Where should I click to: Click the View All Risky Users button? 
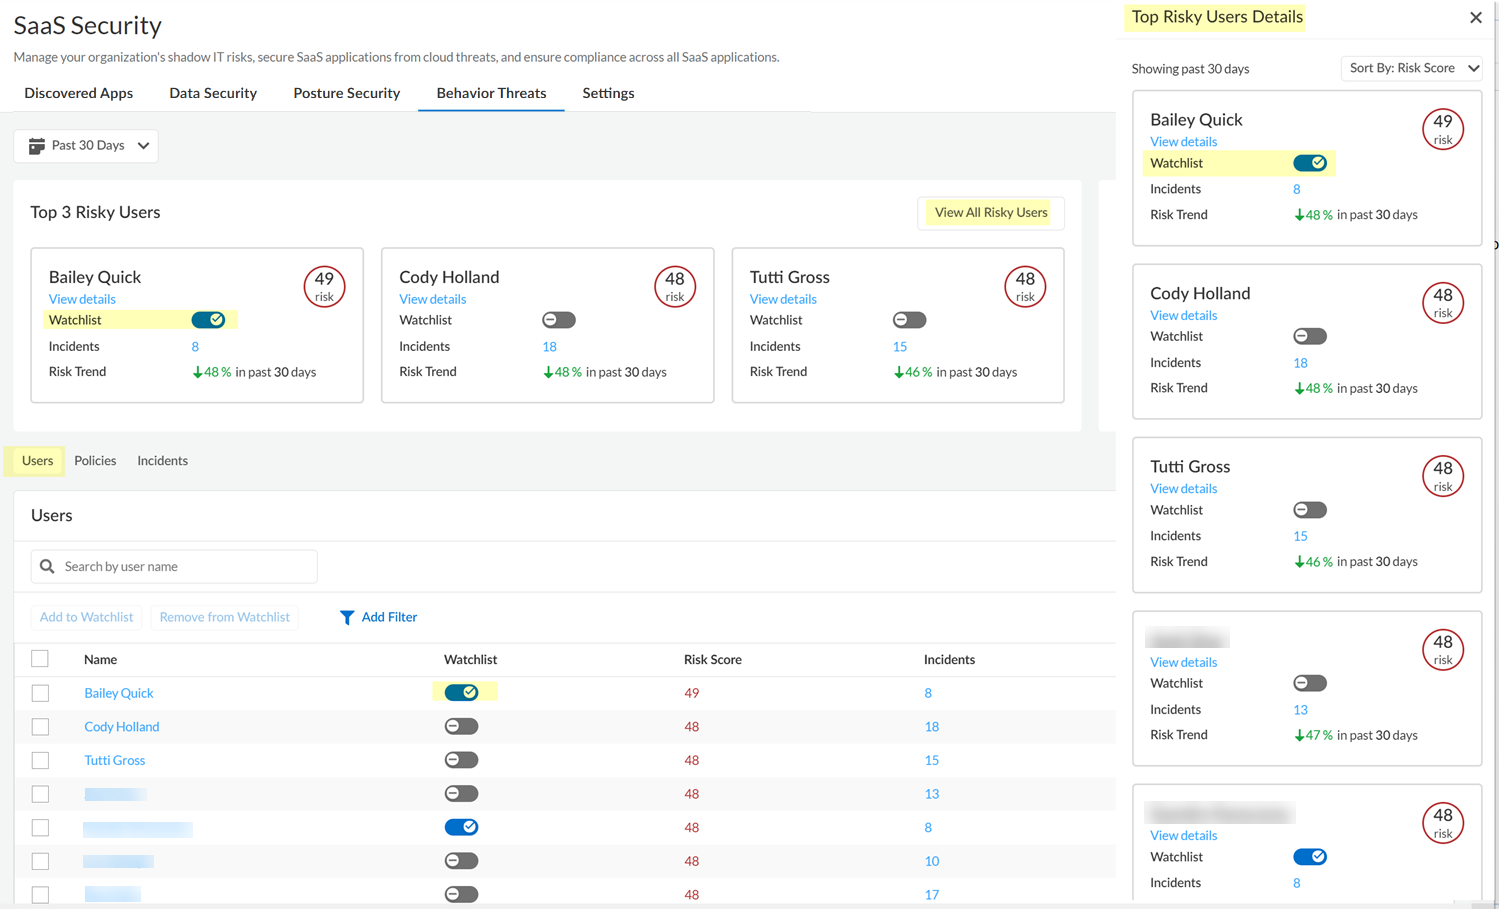coord(990,213)
